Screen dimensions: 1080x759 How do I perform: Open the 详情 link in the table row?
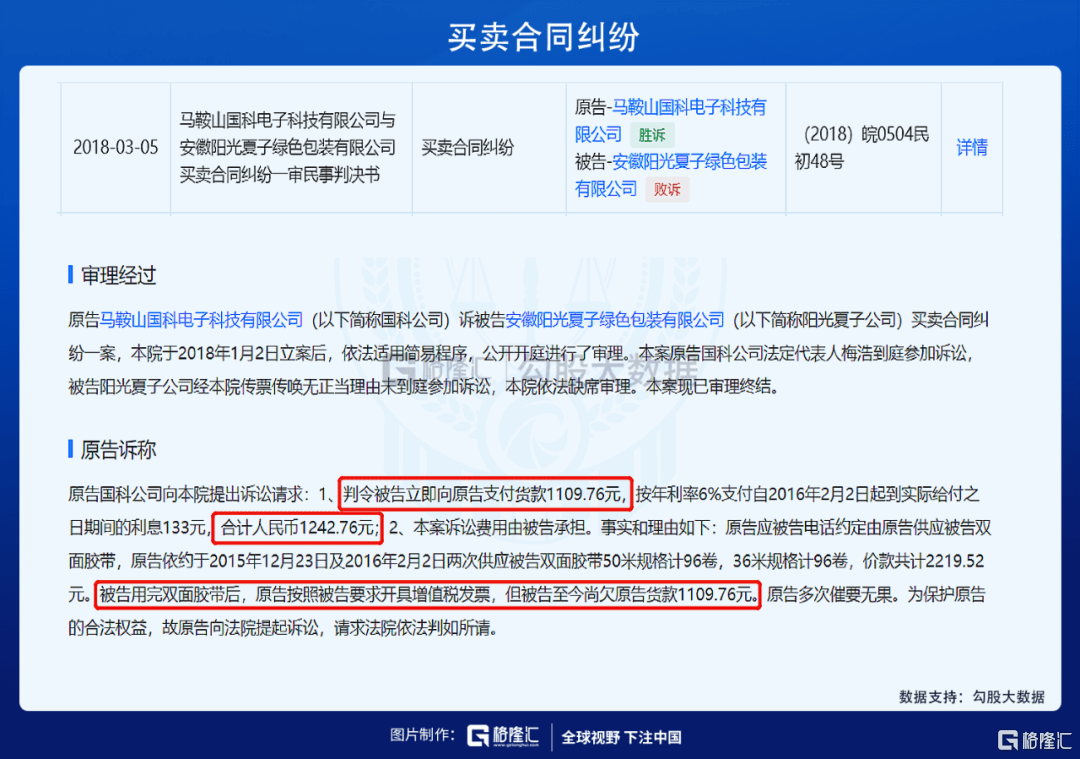coord(971,147)
